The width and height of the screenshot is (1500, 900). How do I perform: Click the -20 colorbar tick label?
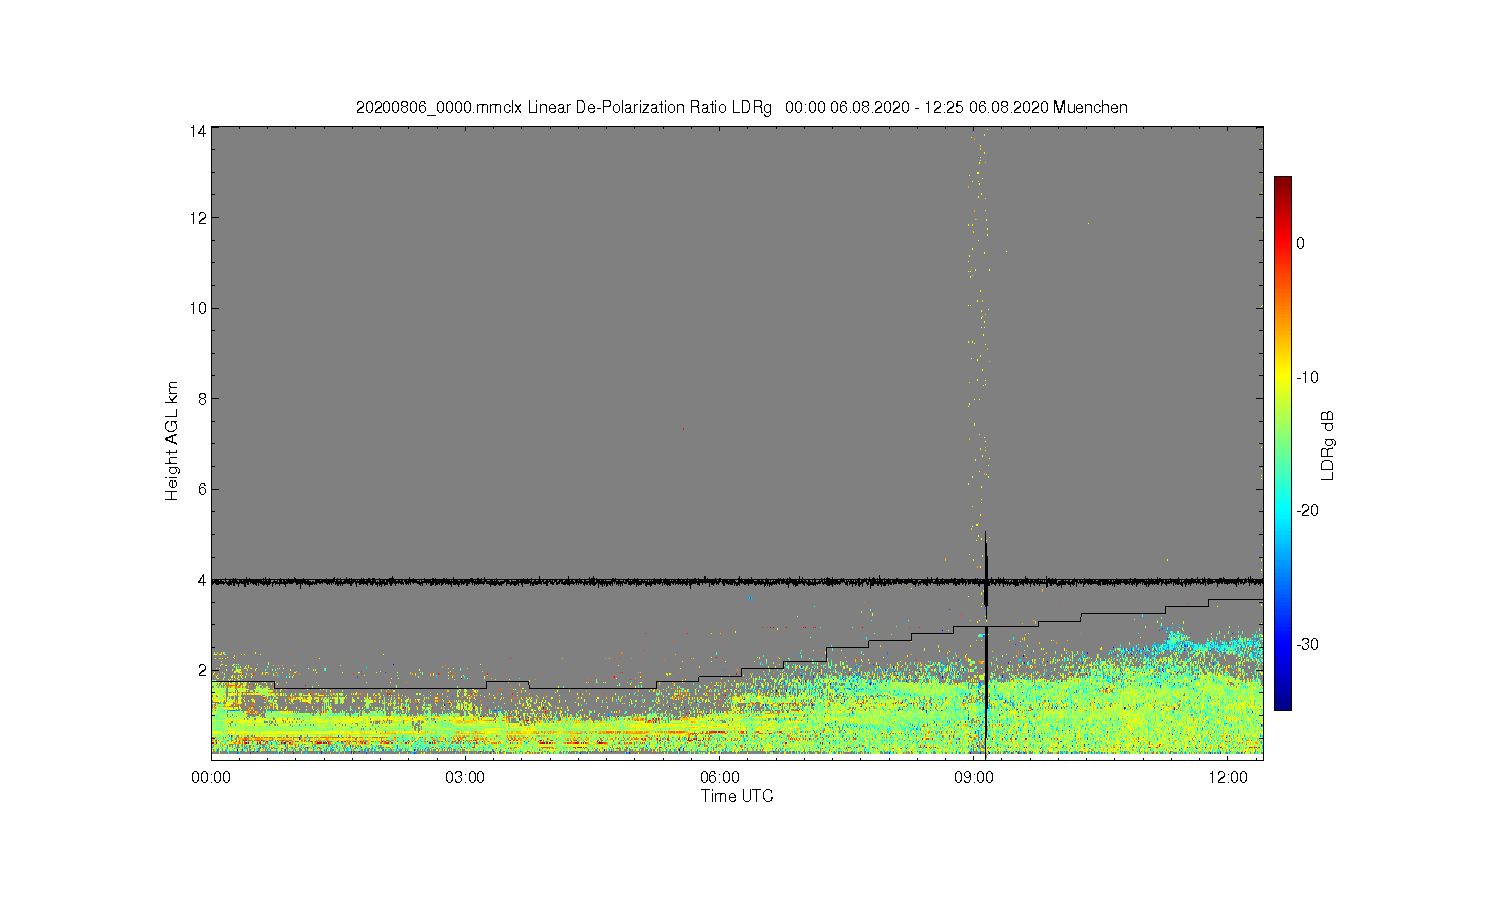[x=1306, y=510]
